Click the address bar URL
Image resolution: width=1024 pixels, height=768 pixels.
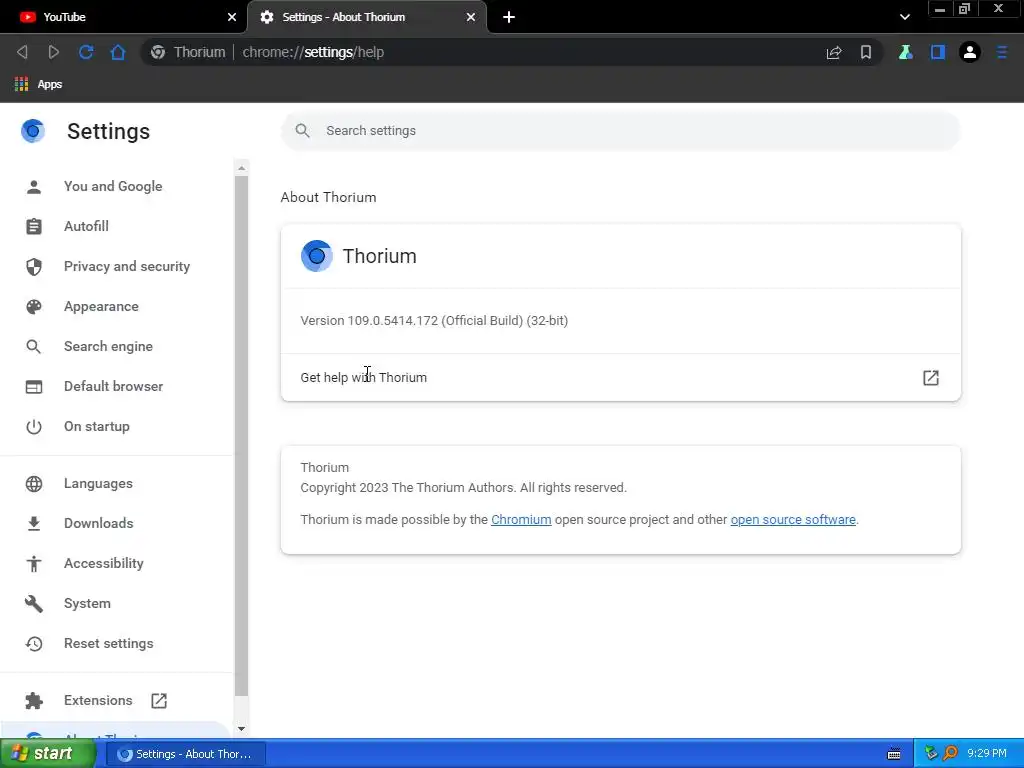[x=313, y=52]
